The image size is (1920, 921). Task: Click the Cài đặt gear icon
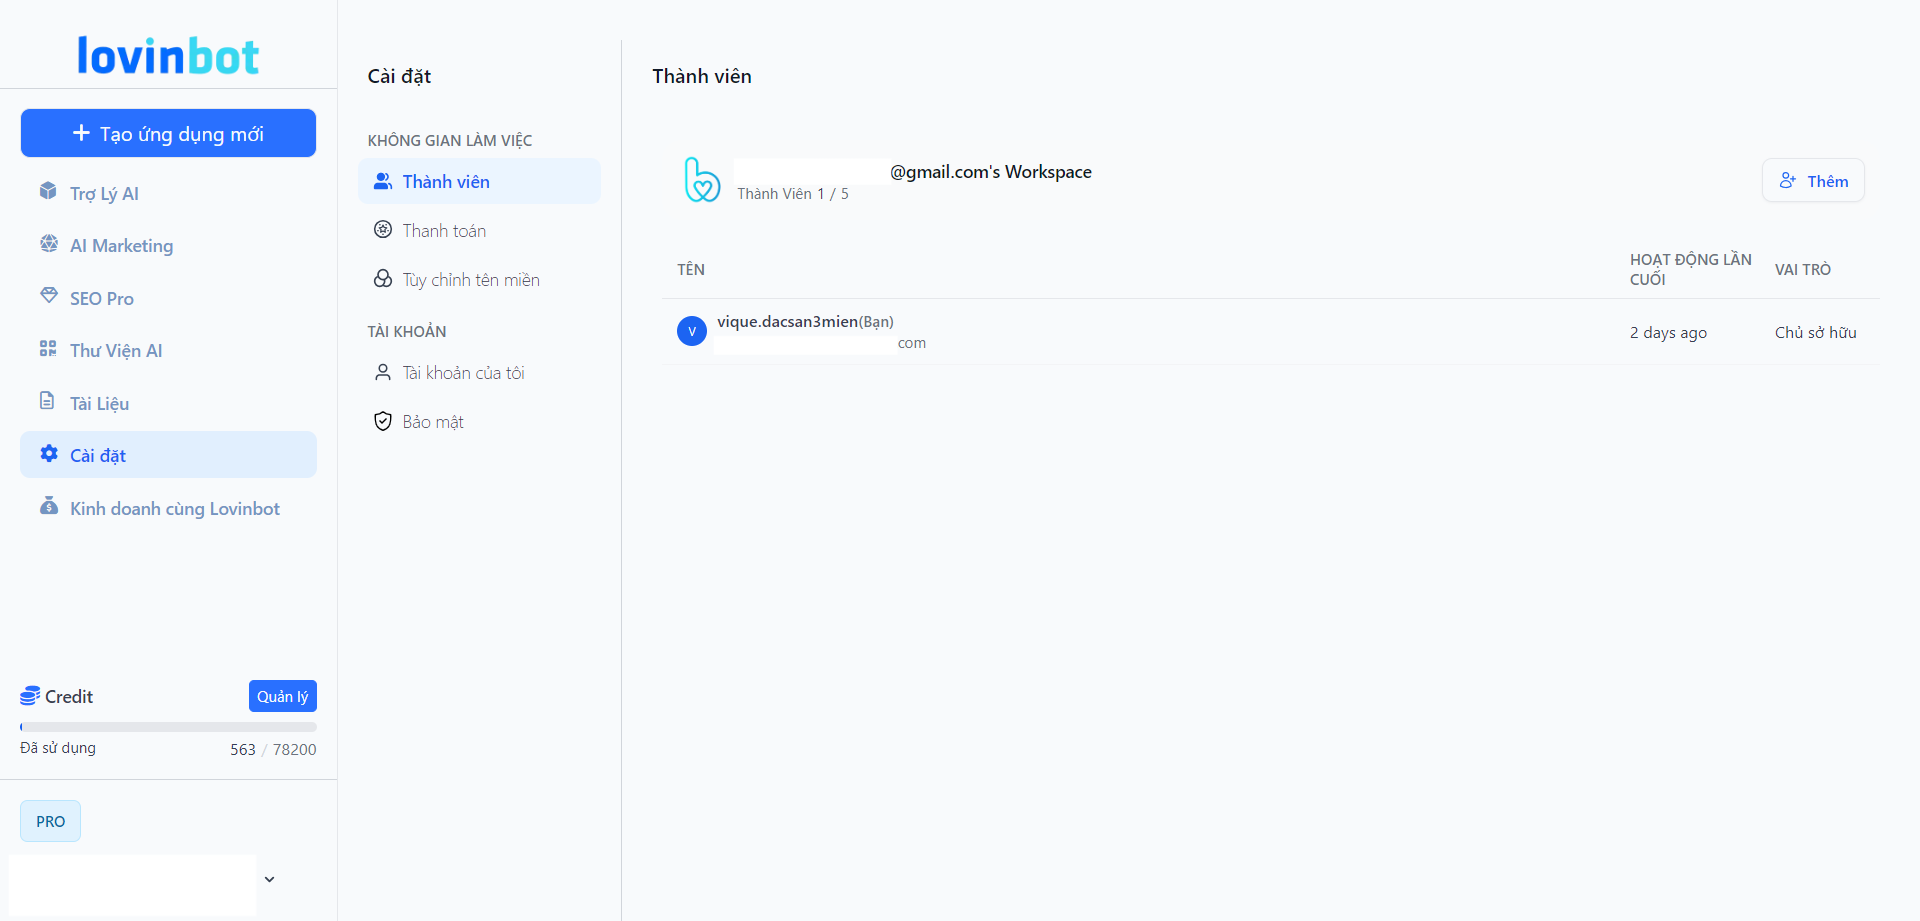click(48, 454)
